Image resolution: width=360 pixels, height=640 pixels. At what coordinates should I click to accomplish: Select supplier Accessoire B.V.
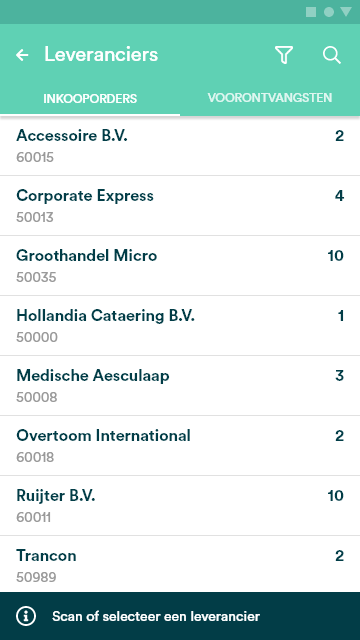(180, 146)
